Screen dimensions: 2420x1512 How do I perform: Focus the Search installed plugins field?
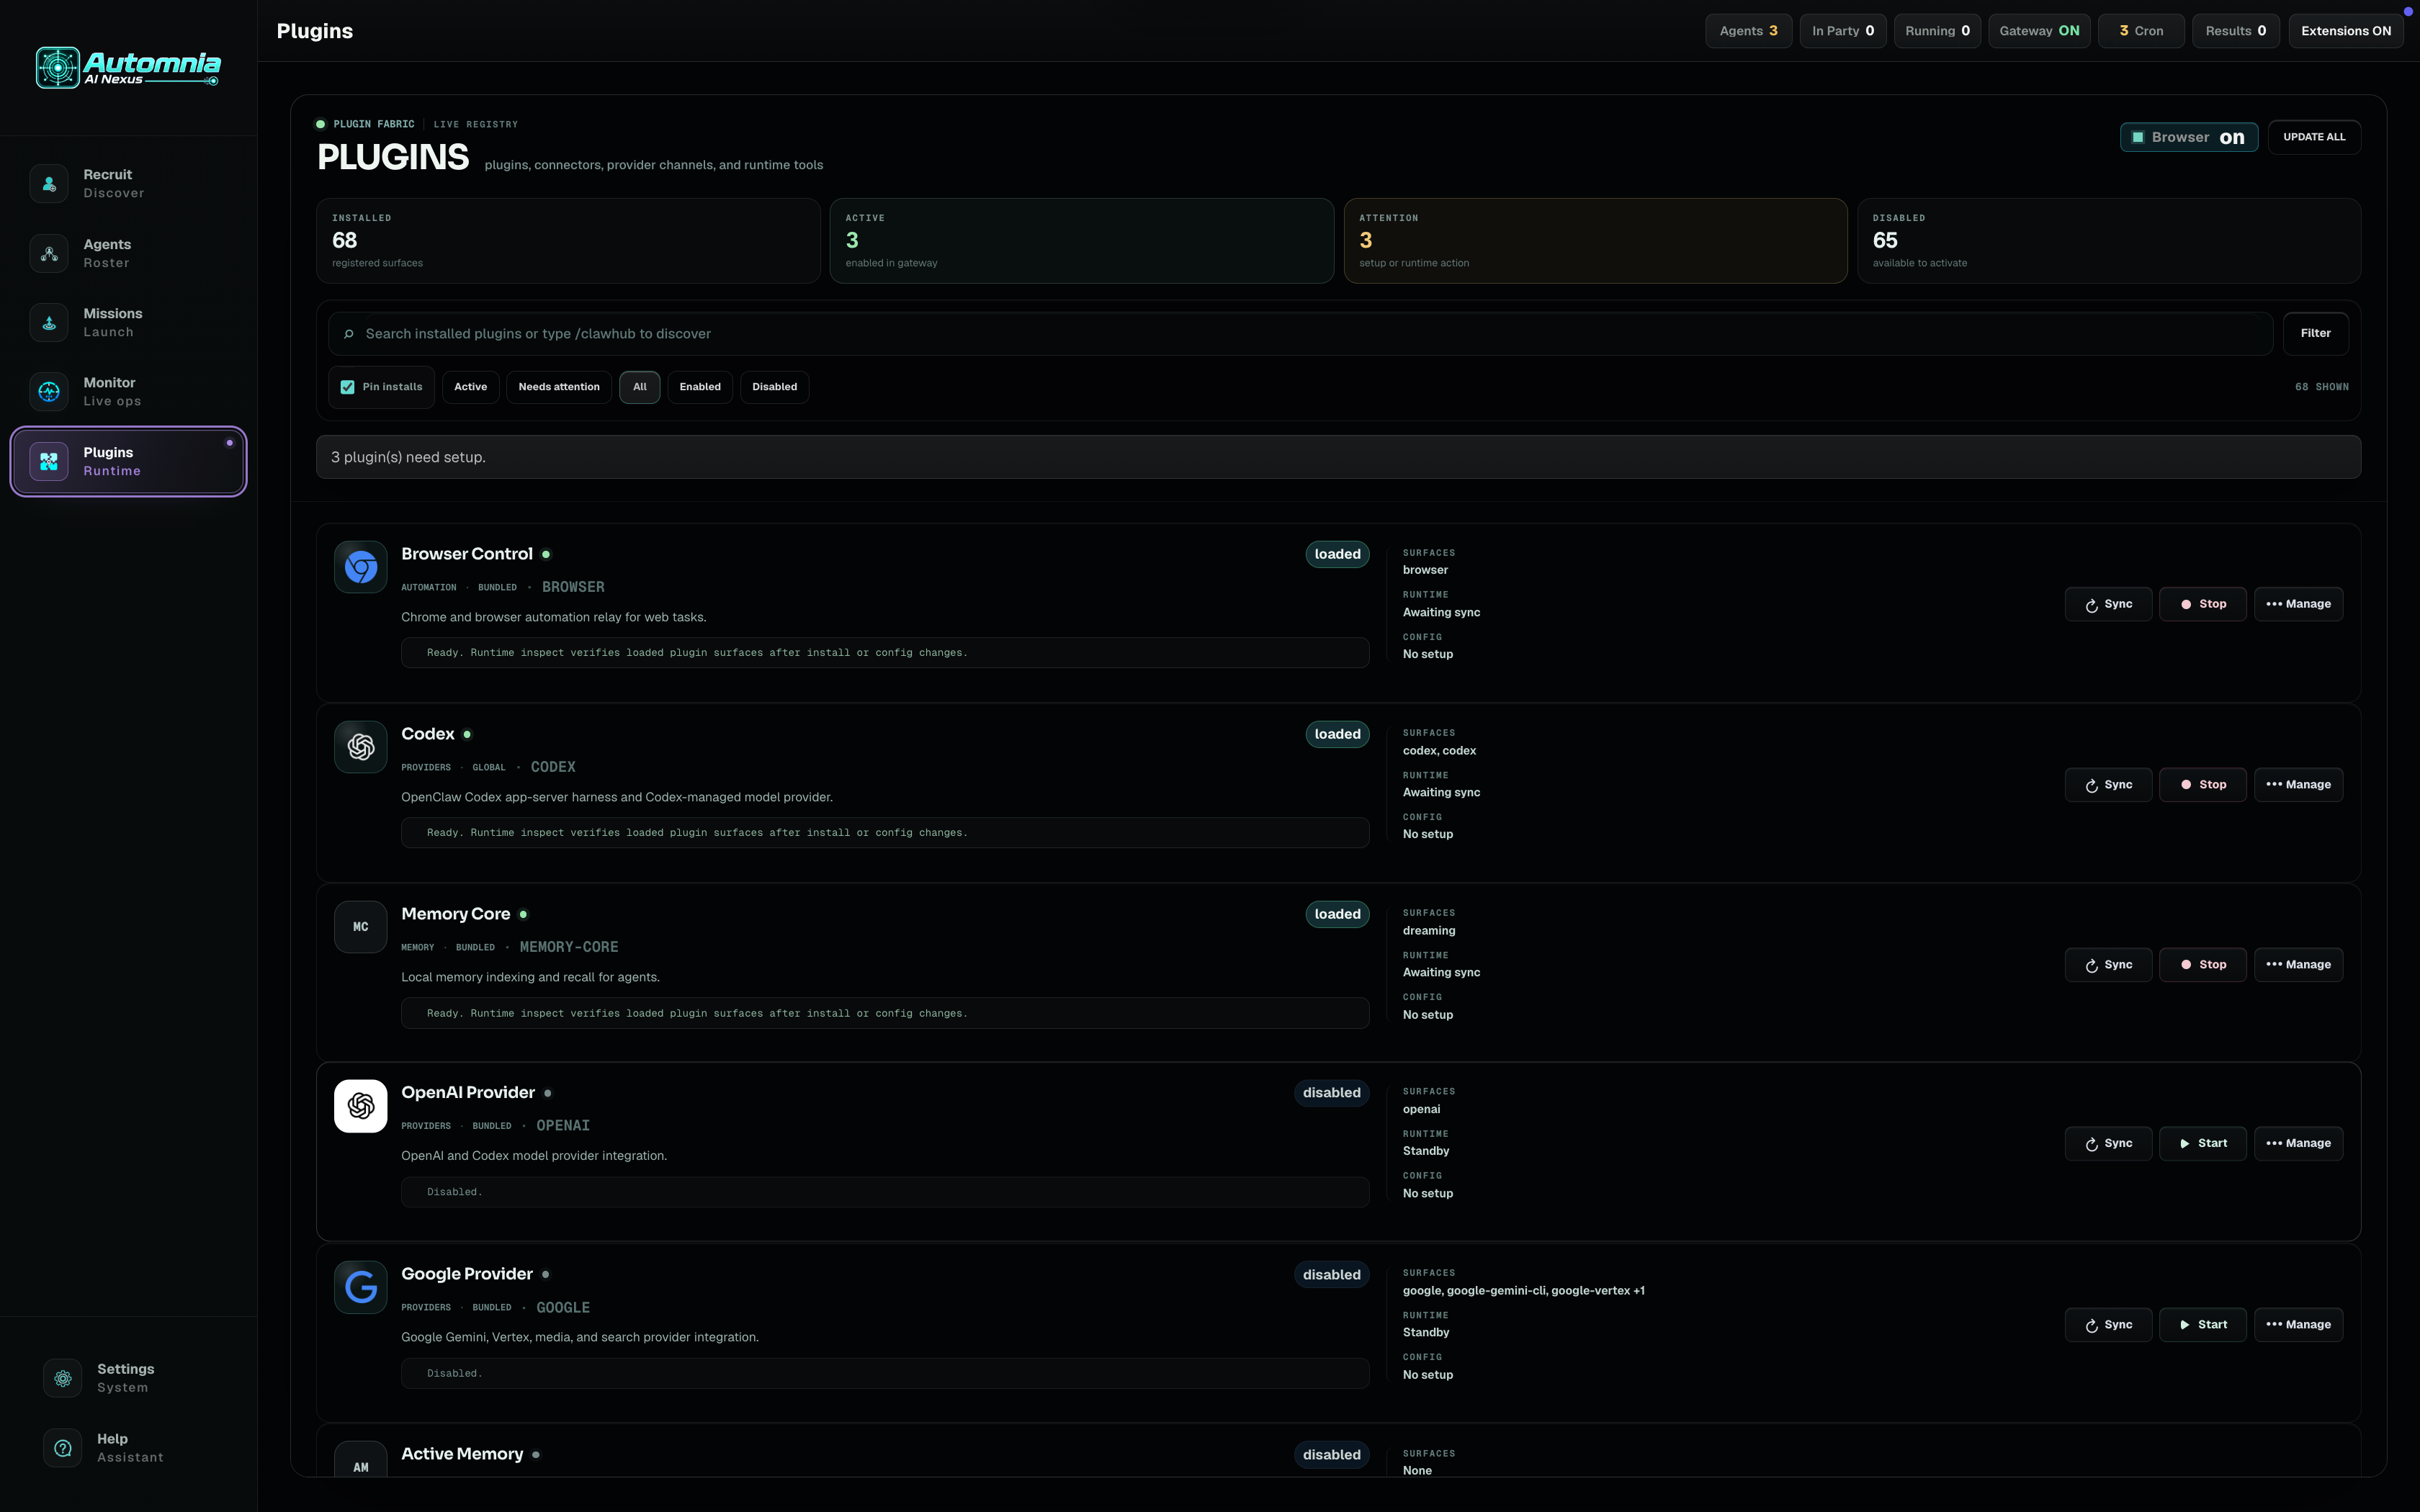pyautogui.click(x=1300, y=334)
